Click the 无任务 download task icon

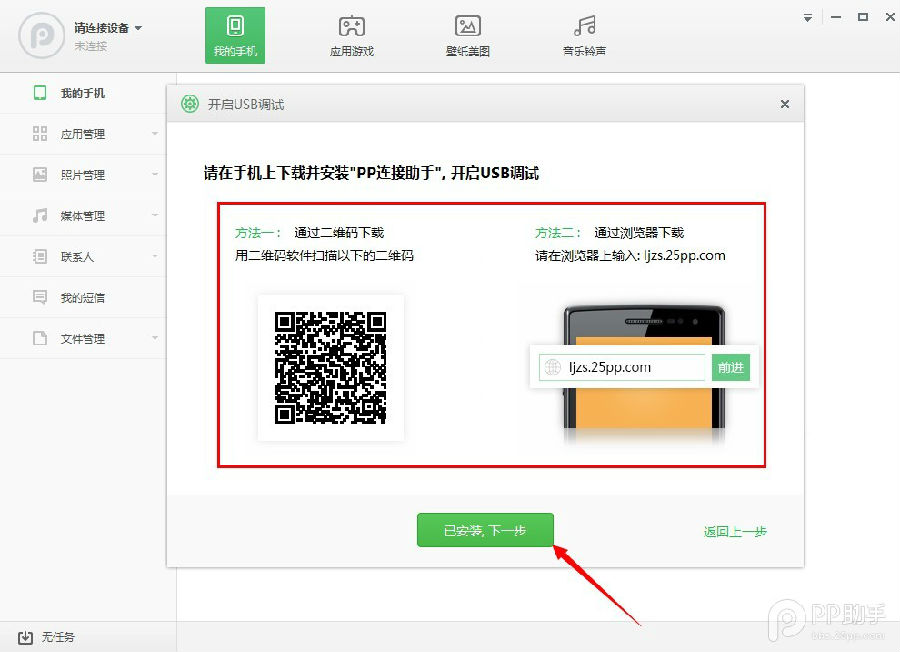point(26,637)
